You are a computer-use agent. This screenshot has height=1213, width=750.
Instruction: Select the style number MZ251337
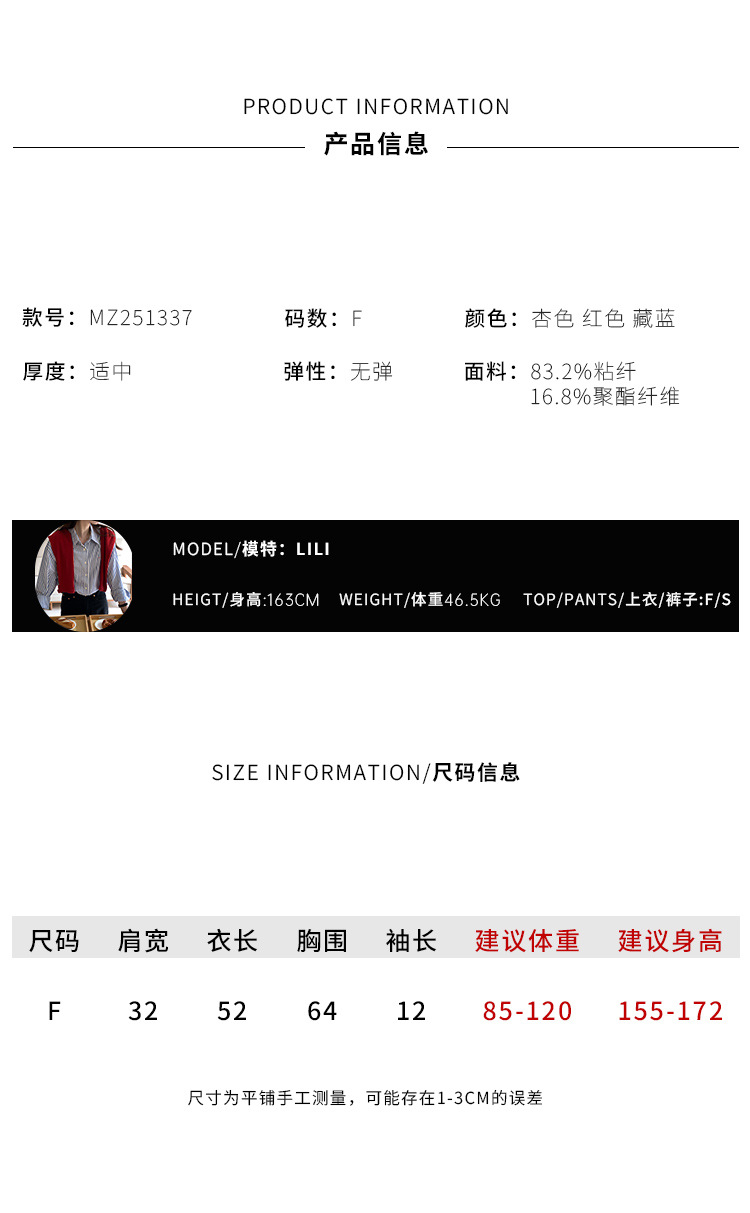coord(141,318)
